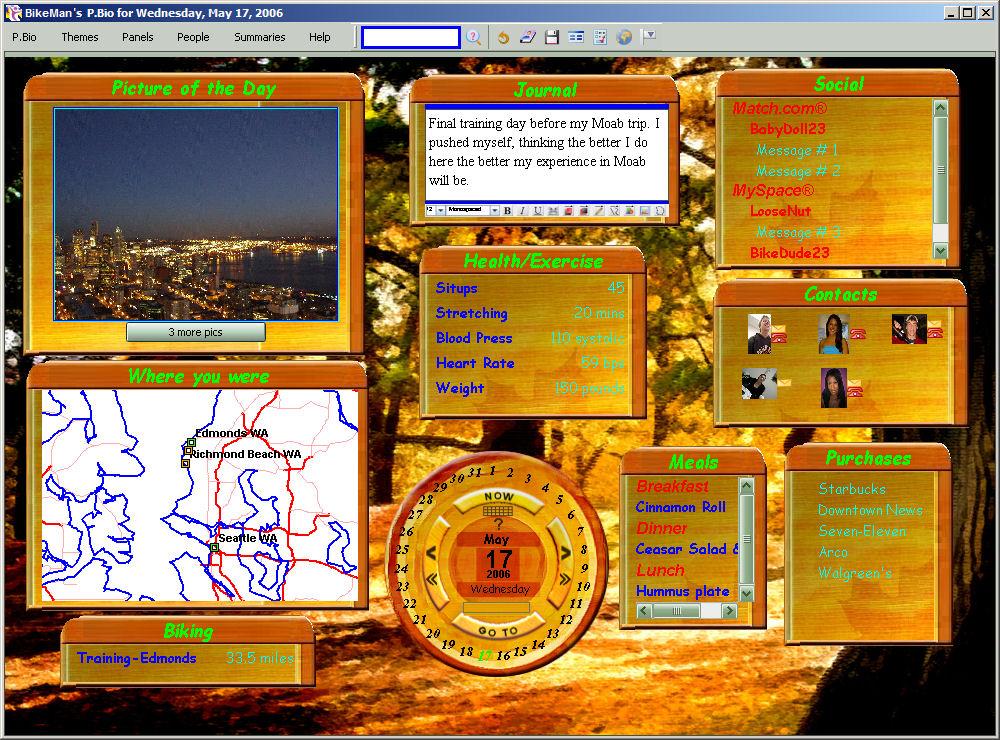Click the globe icon in the toolbar
Viewport: 1000px width, 740px height.
coord(624,37)
